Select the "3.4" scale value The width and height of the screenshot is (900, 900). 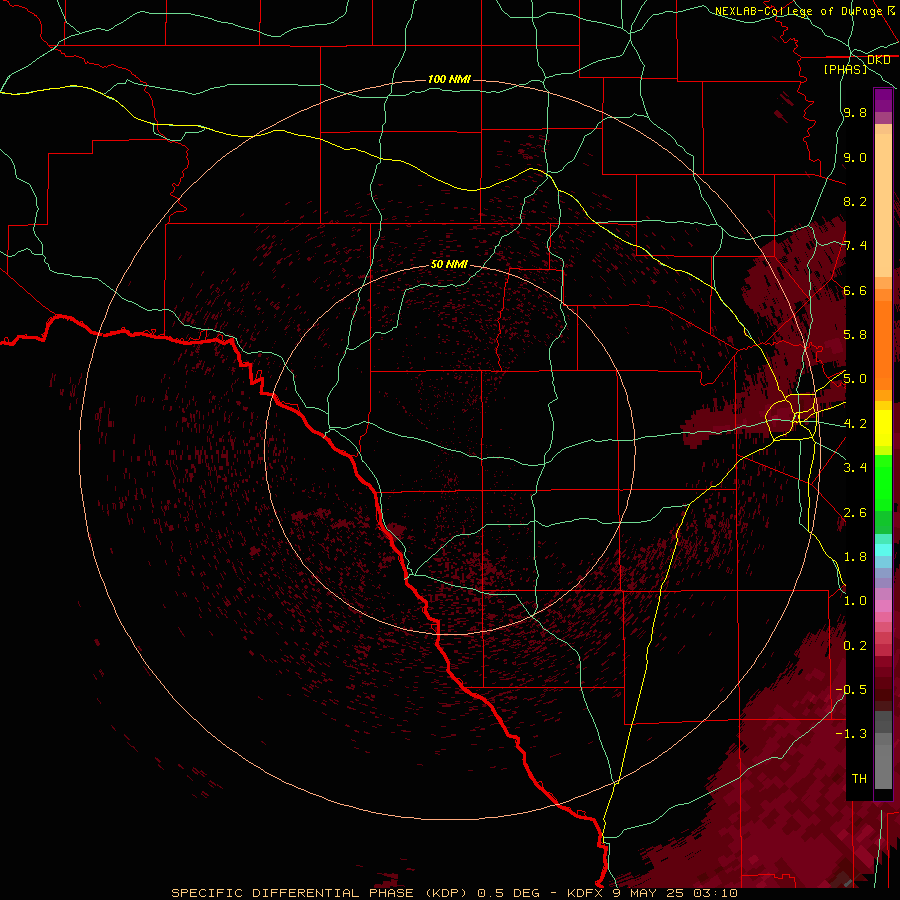click(855, 468)
